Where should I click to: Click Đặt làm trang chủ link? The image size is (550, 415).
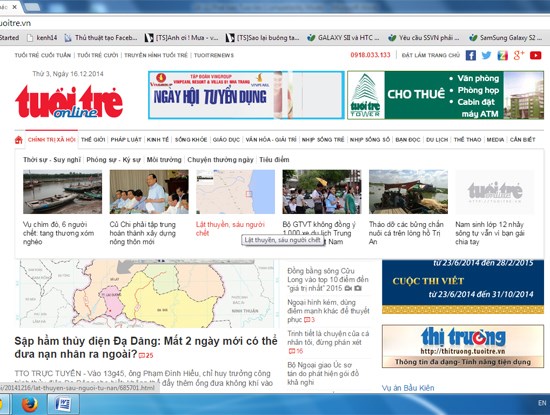click(x=431, y=55)
